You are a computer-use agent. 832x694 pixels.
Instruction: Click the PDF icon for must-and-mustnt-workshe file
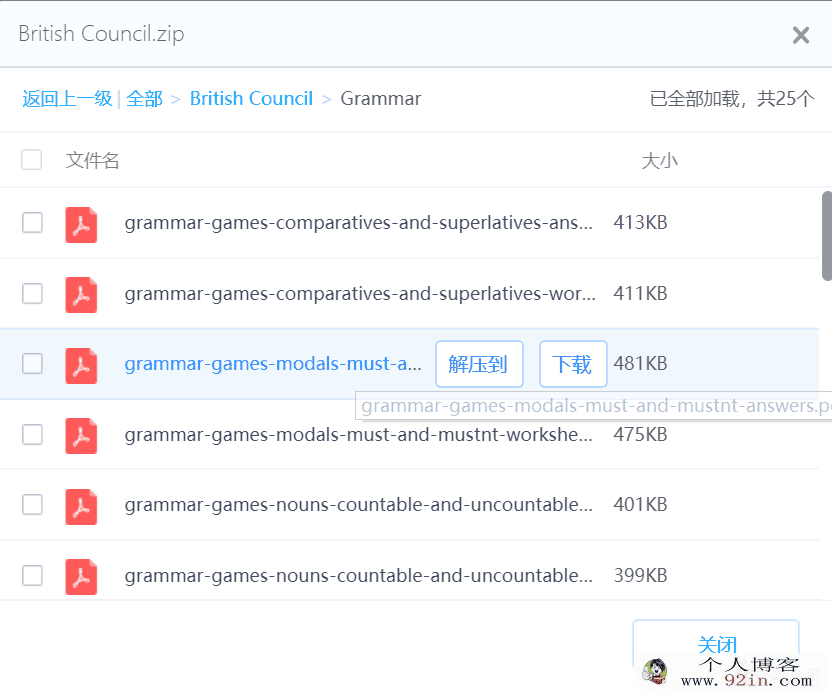point(81,436)
